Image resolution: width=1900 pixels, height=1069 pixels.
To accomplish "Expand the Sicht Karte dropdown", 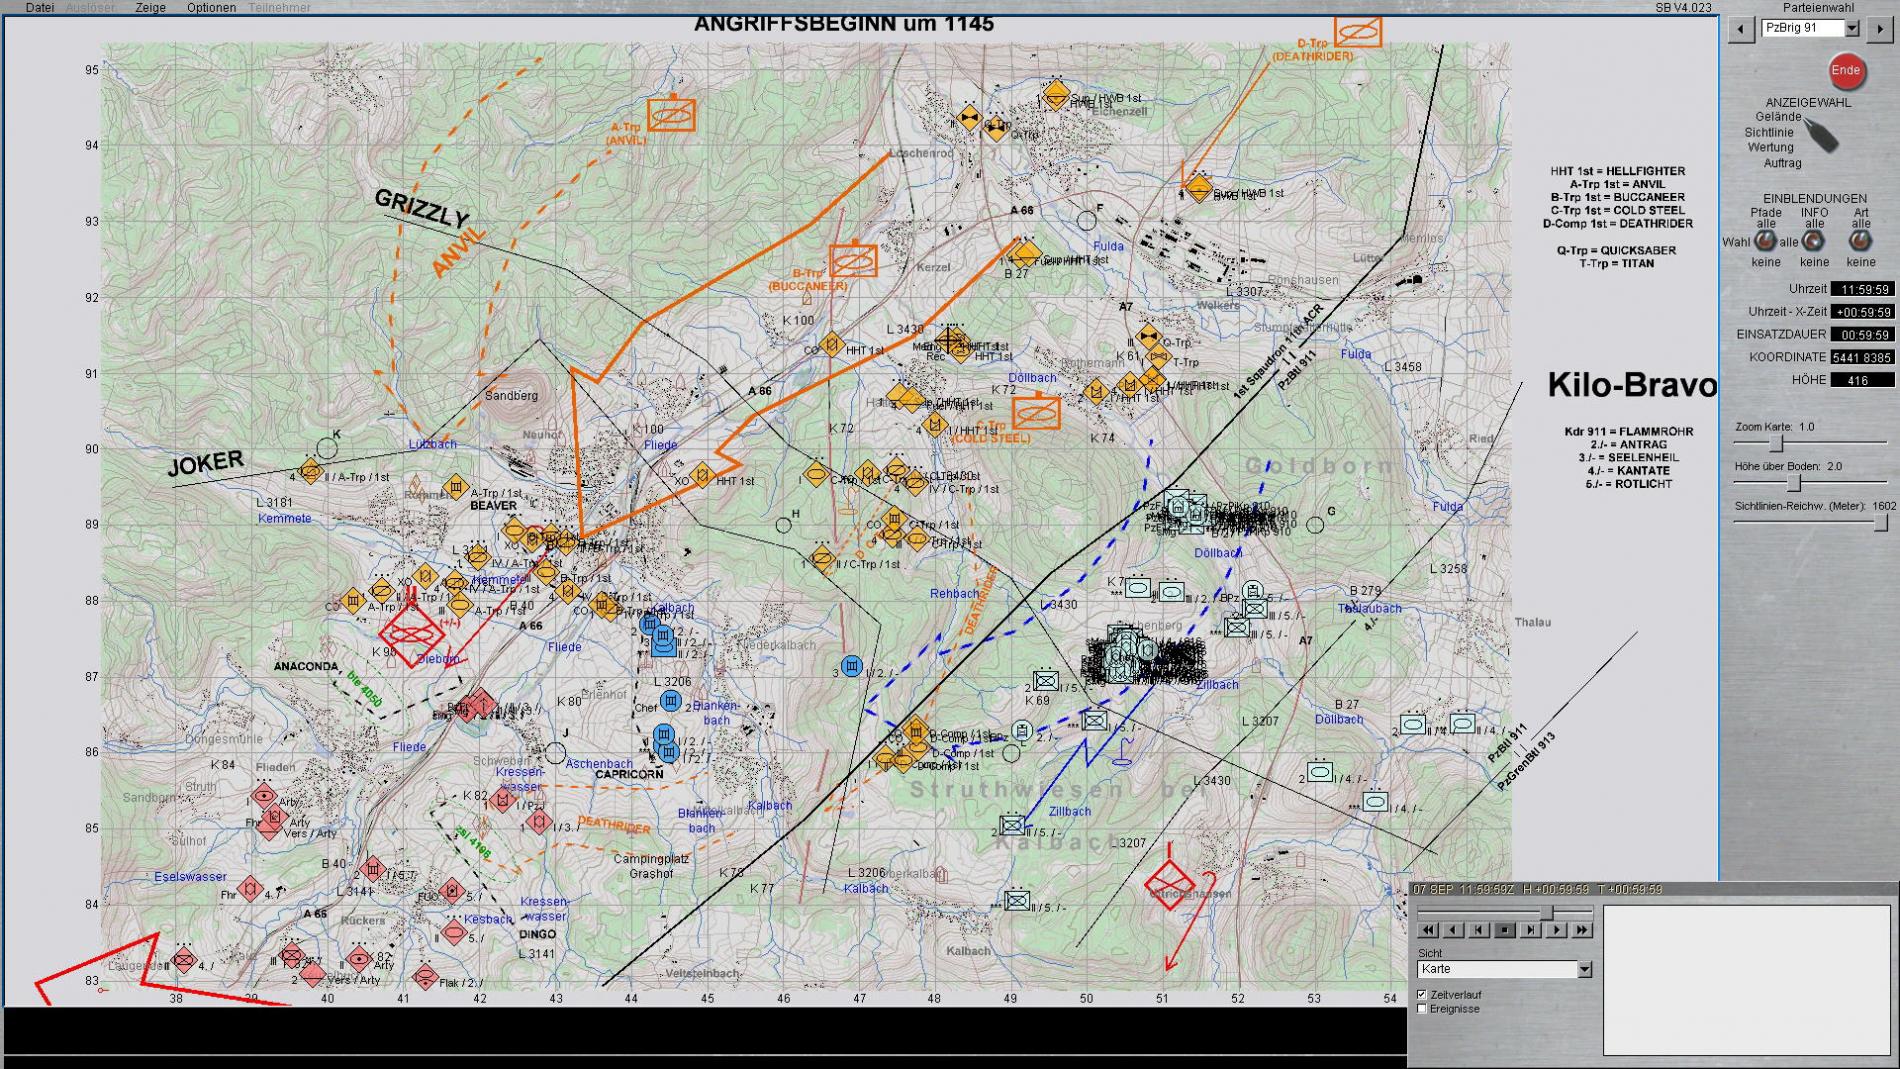I will [x=1584, y=969].
